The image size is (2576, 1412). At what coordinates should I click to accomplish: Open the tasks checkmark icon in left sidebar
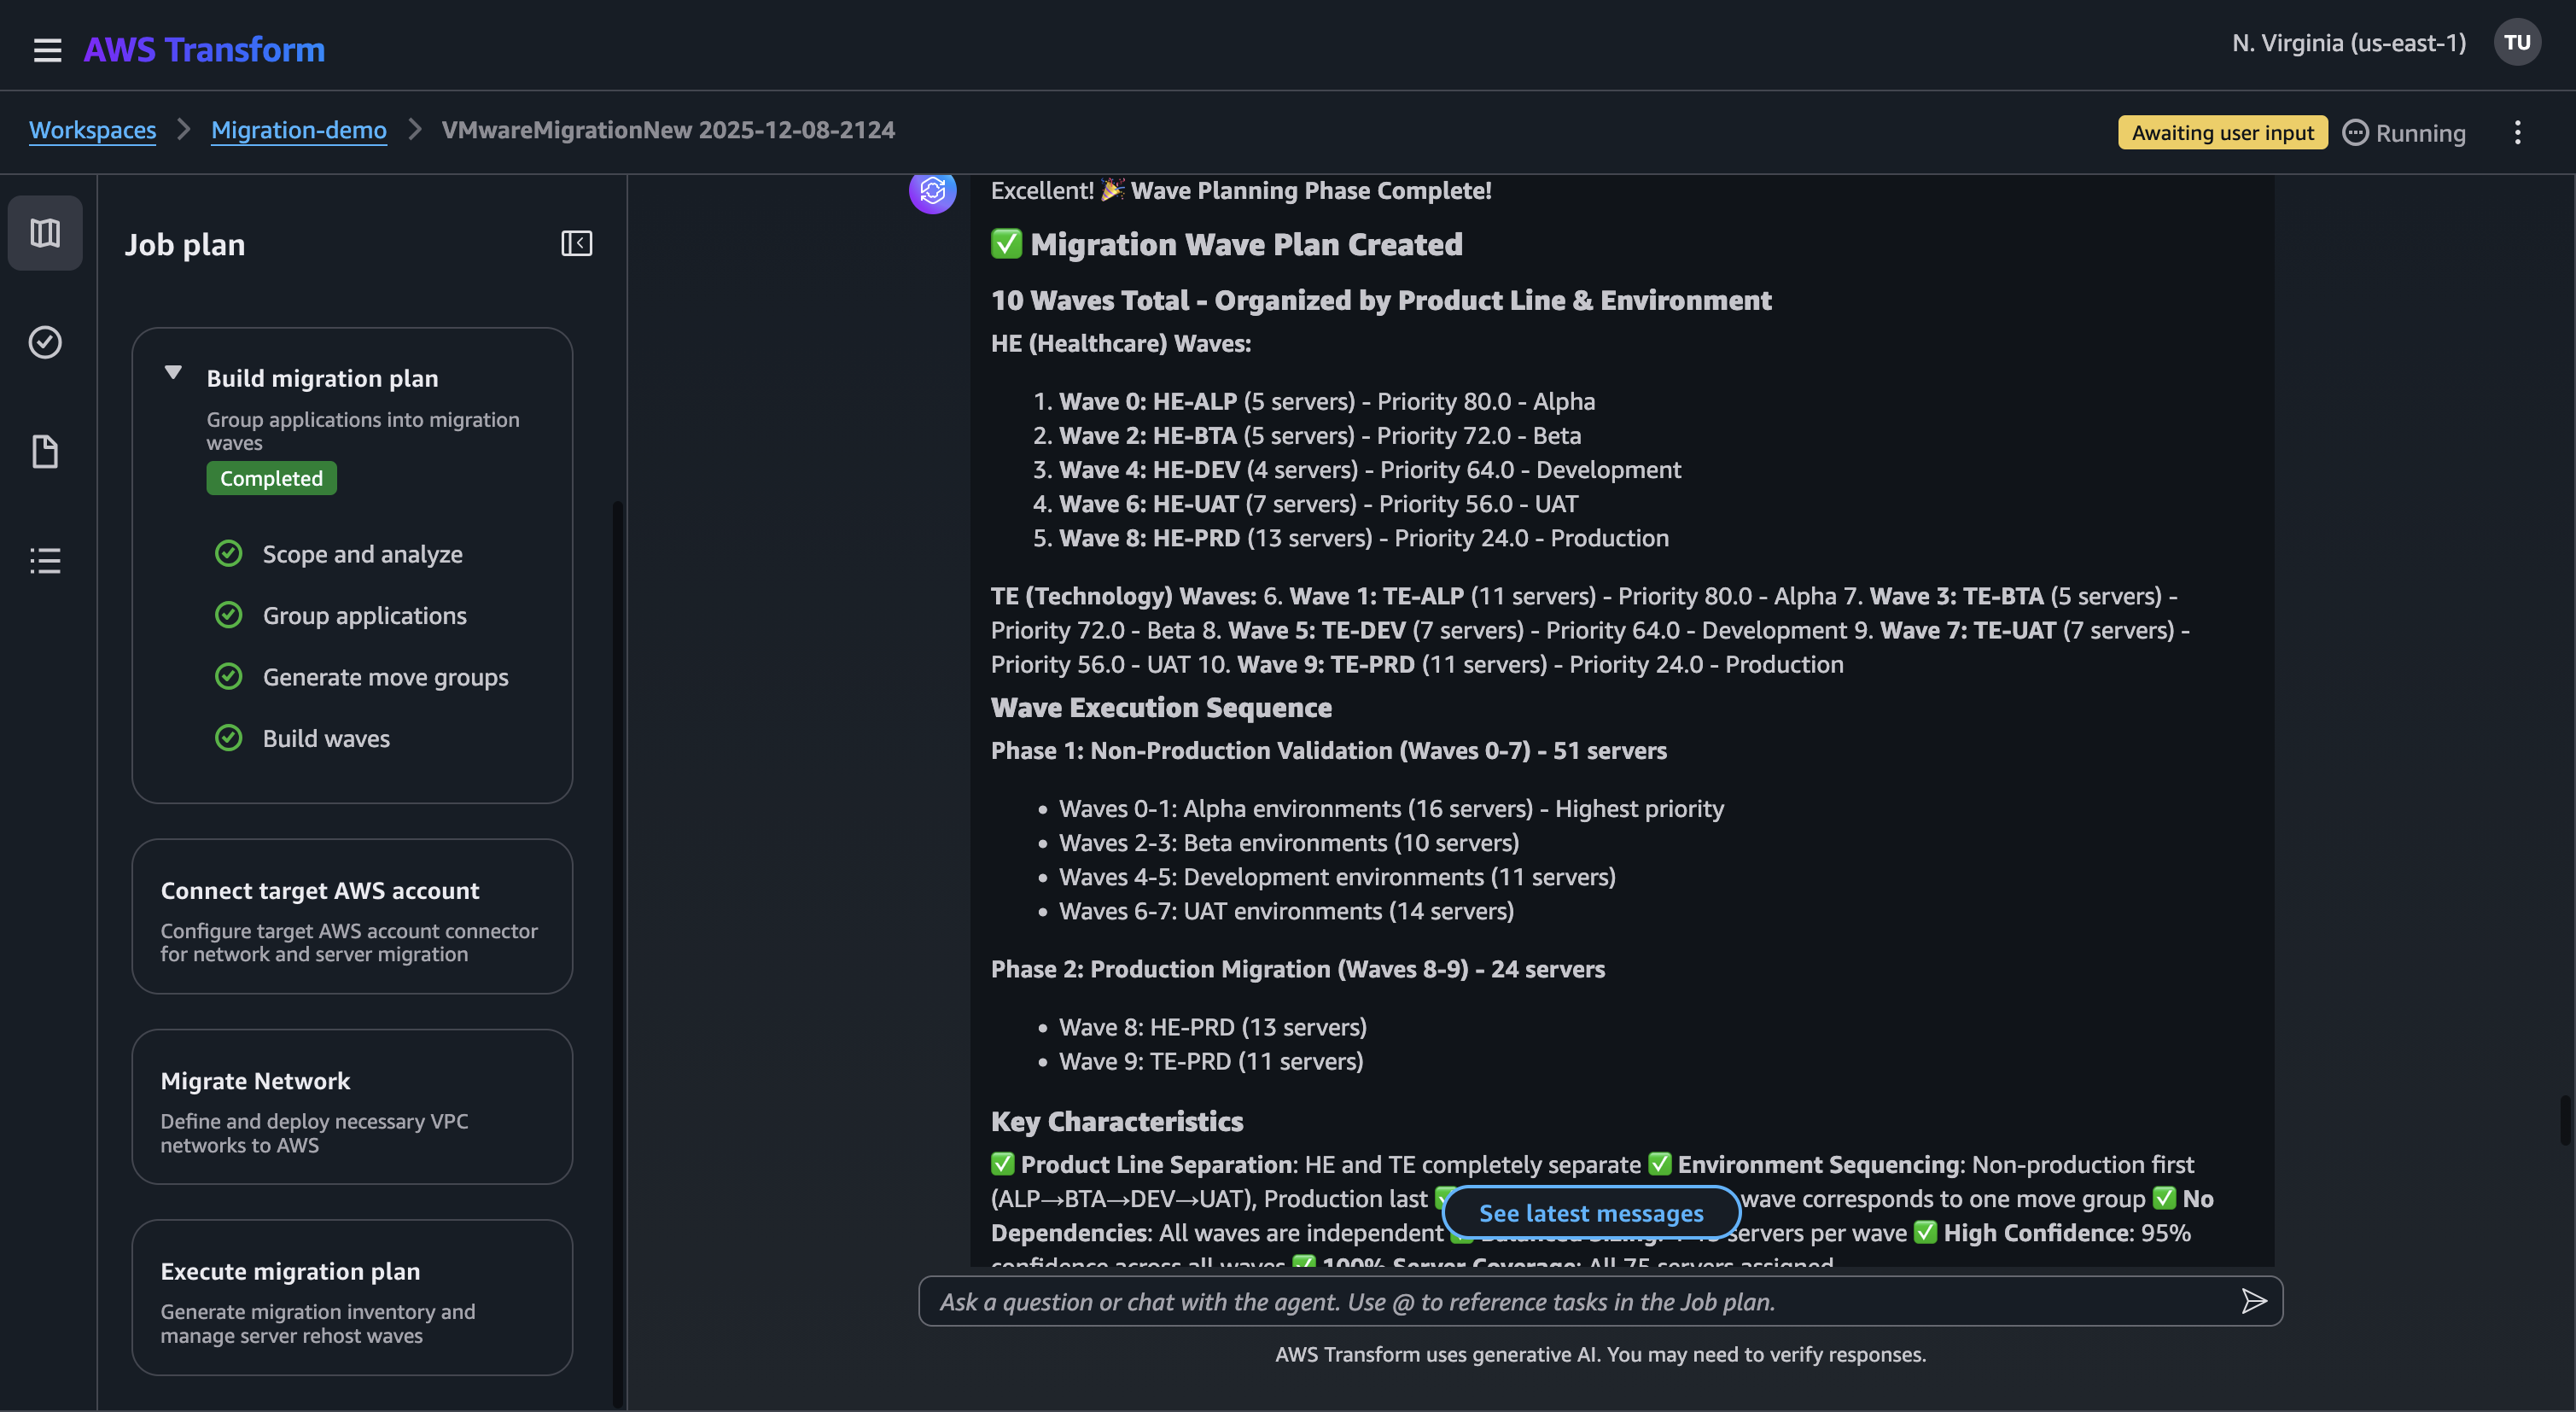click(45, 342)
